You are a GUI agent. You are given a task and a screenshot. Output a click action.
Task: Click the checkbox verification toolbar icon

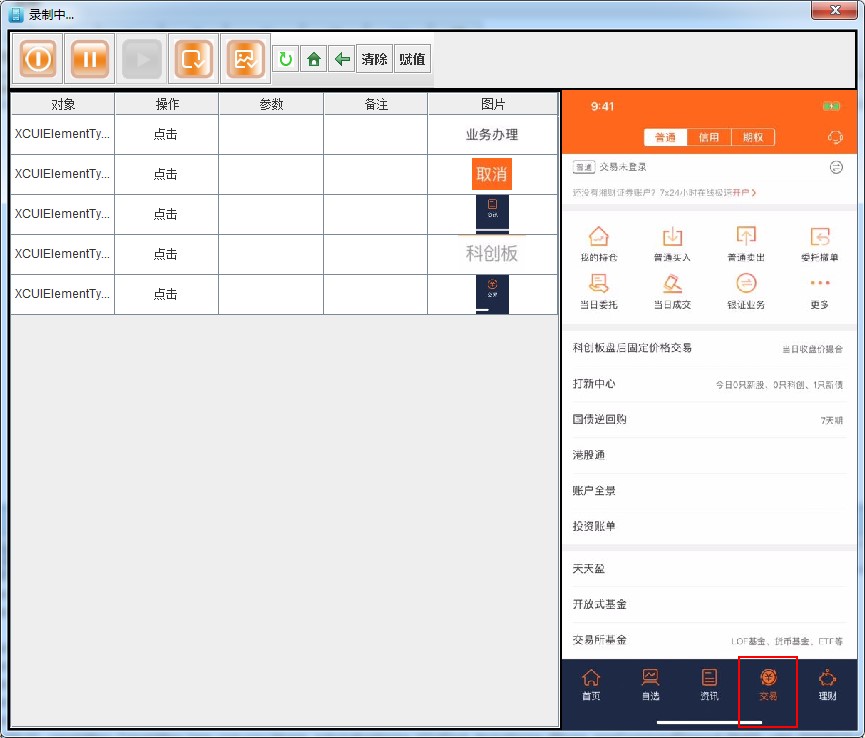(x=193, y=59)
